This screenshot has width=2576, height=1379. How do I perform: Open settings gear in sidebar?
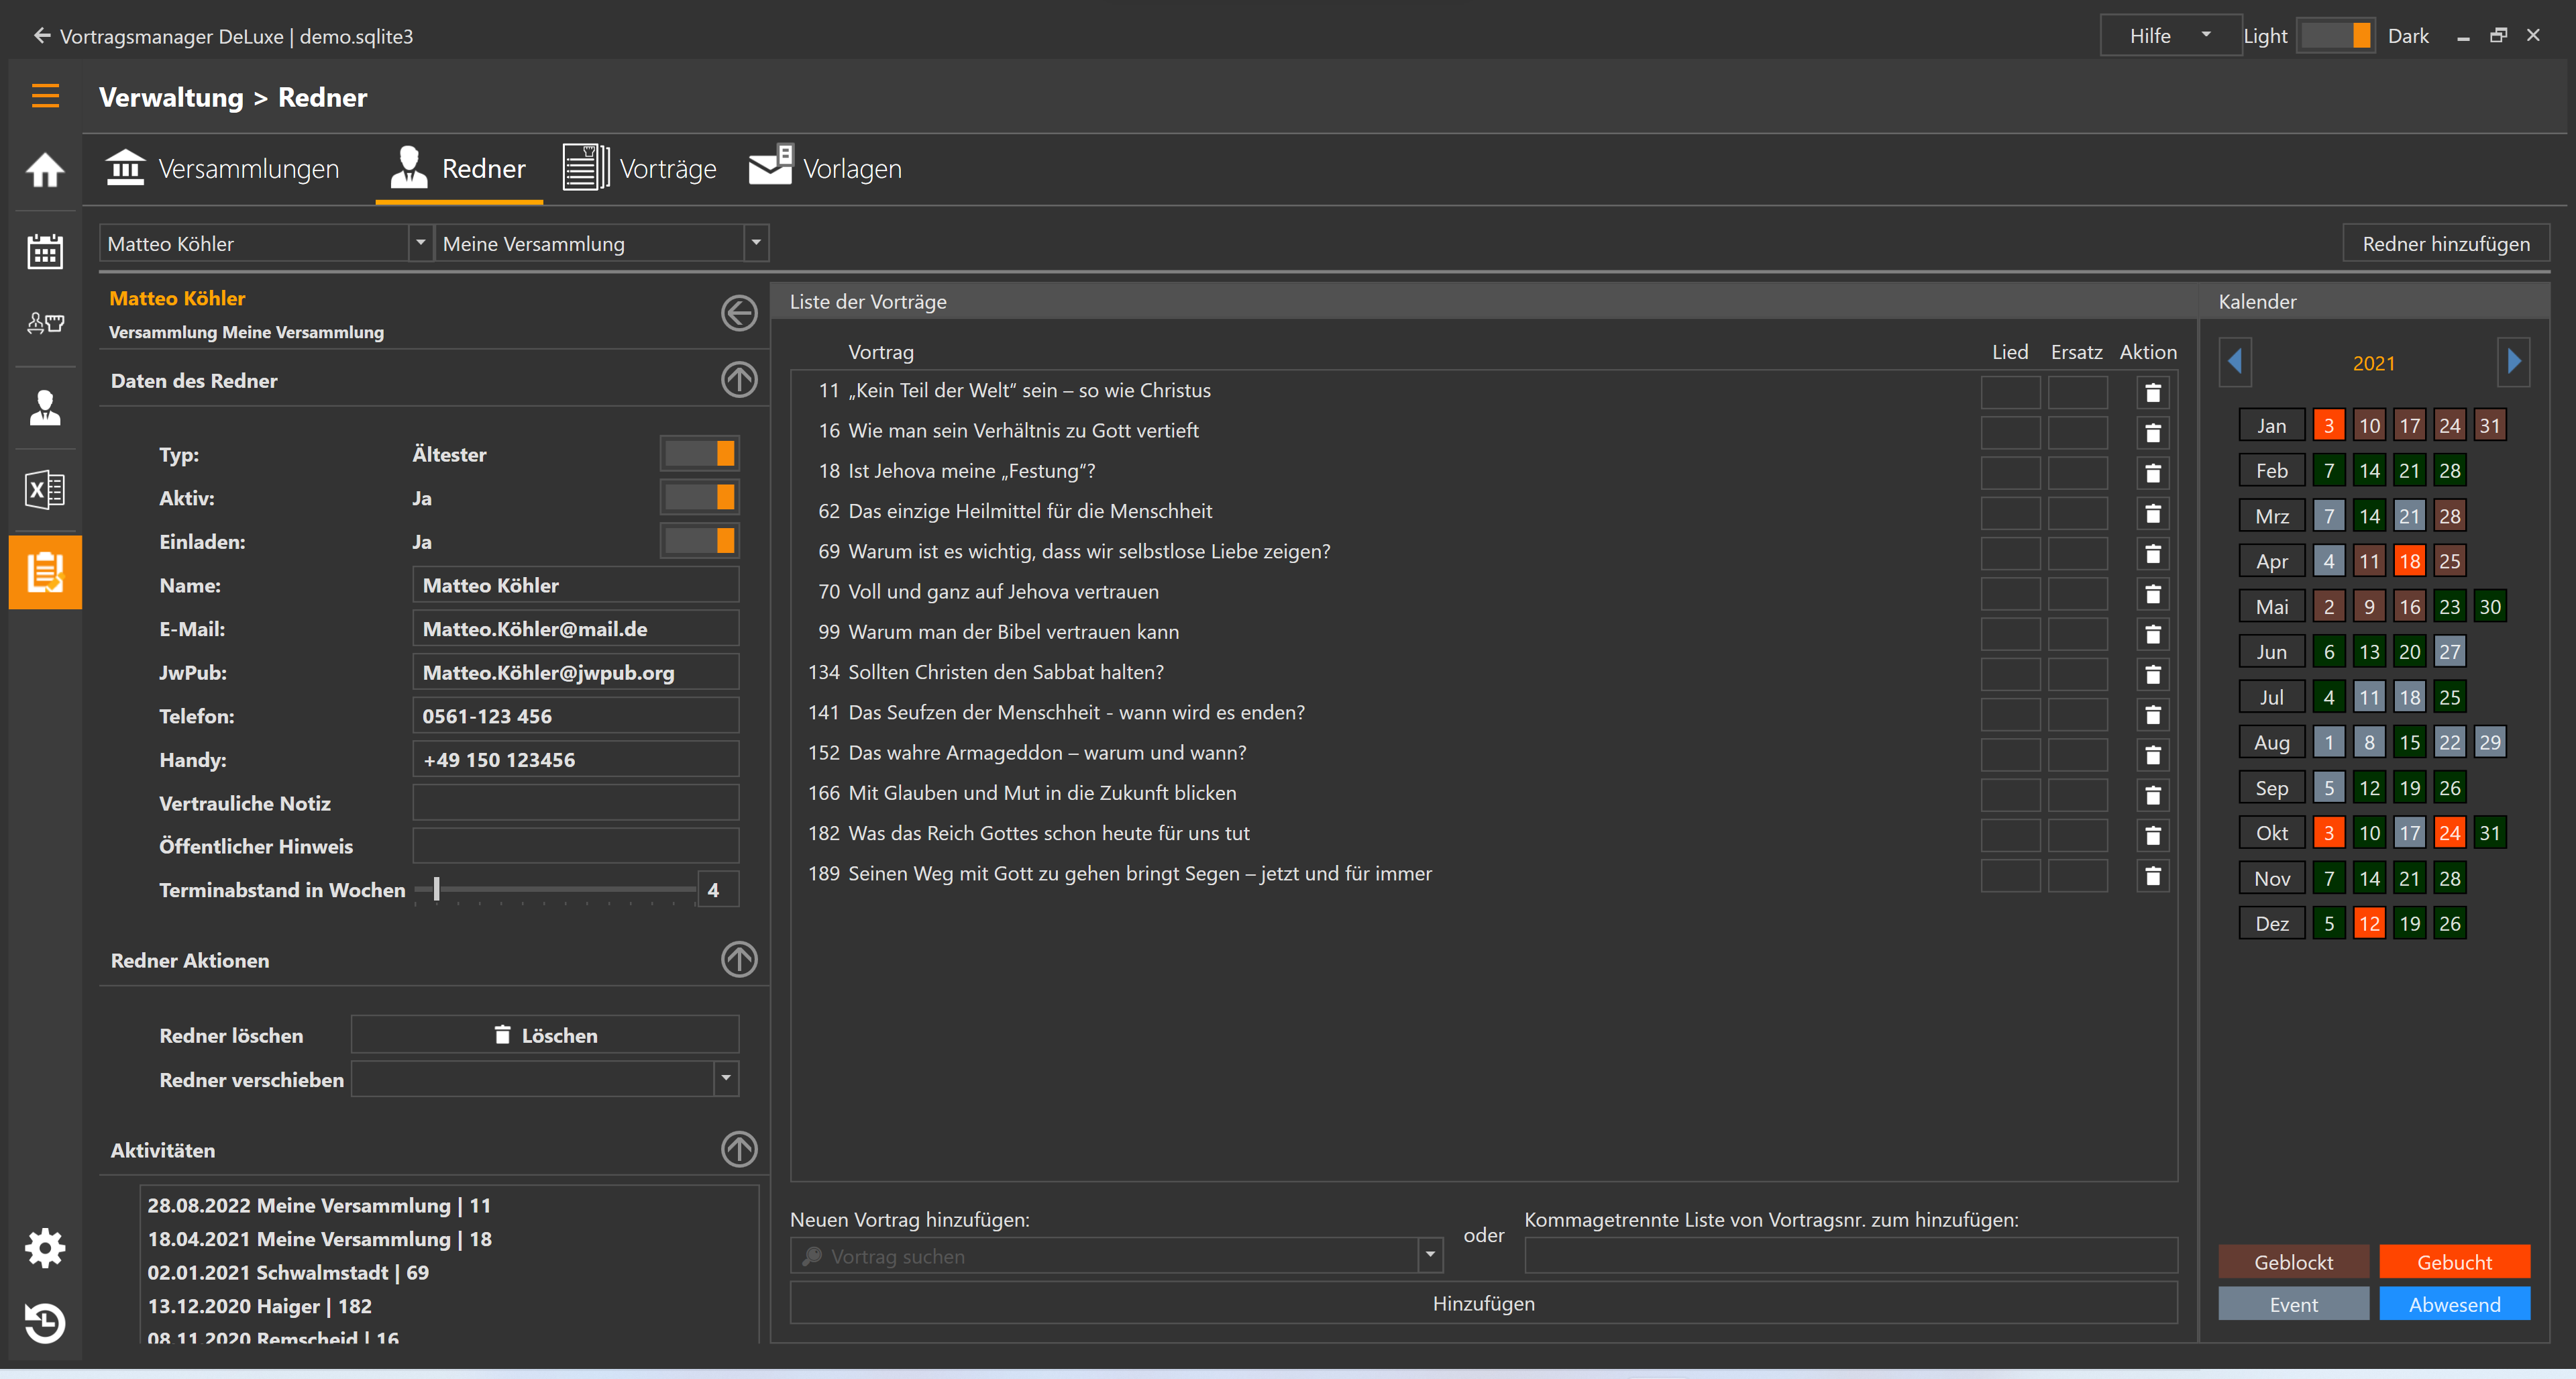(45, 1248)
